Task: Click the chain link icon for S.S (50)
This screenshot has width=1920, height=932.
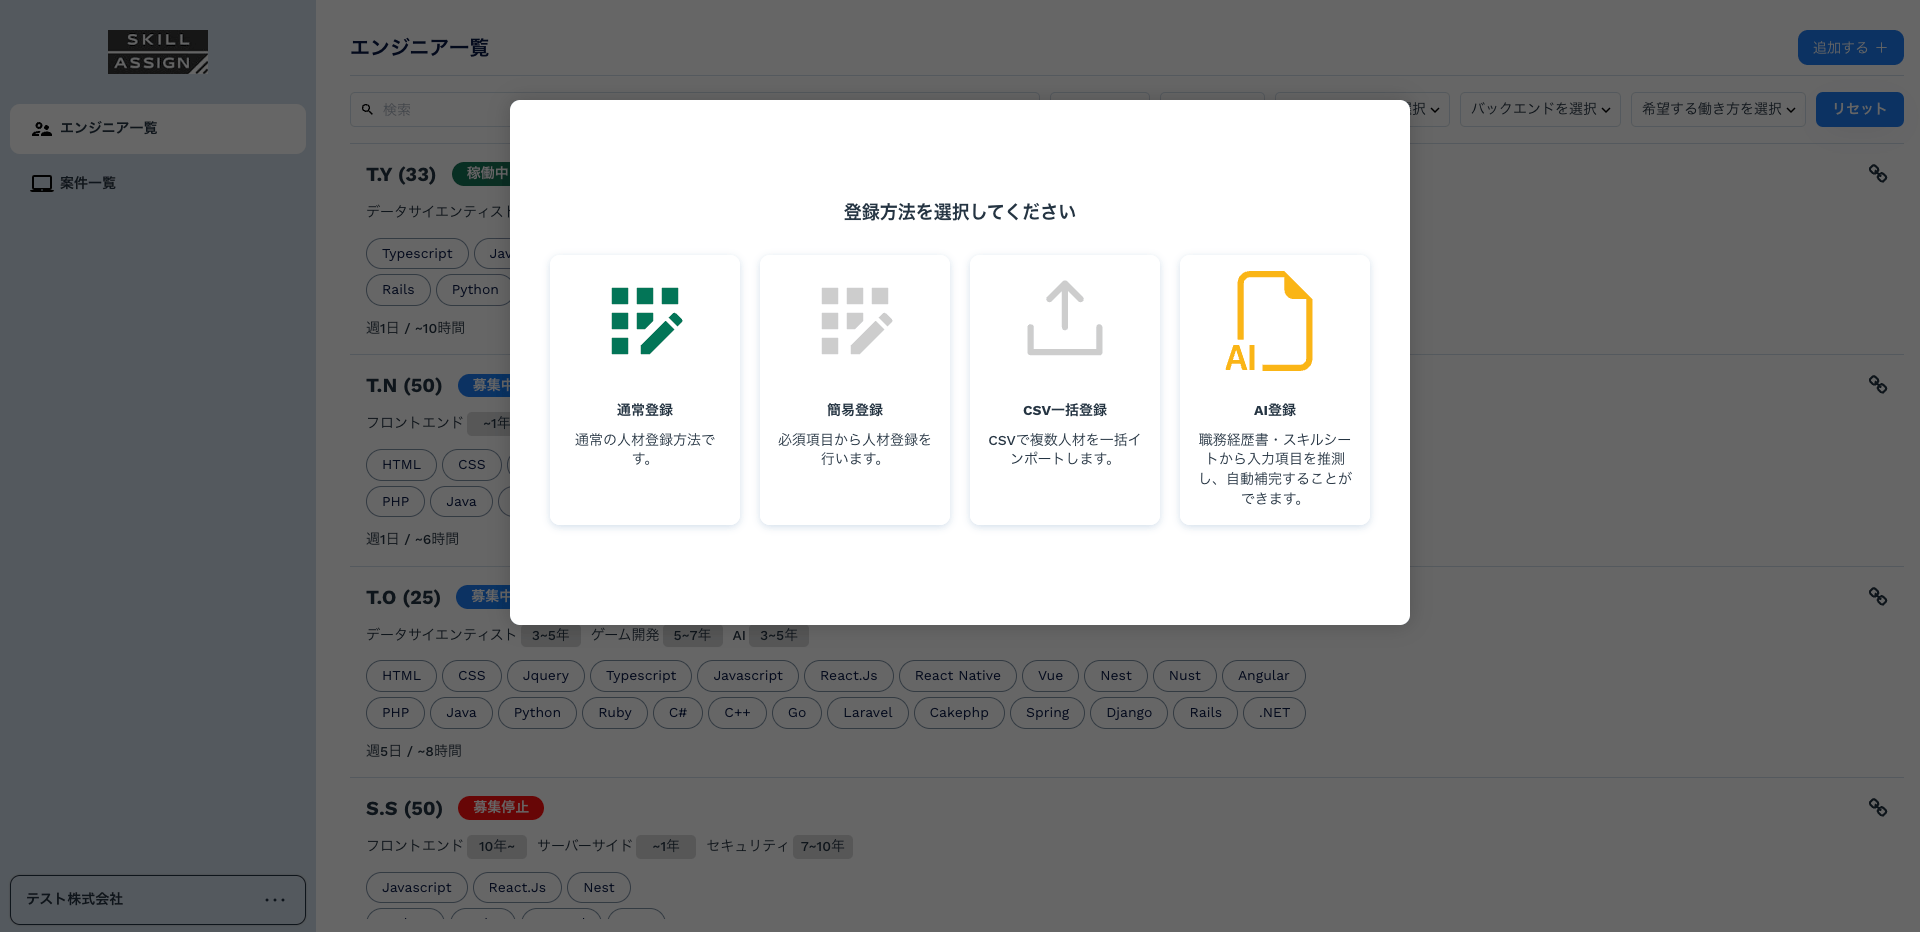Action: coord(1878,808)
